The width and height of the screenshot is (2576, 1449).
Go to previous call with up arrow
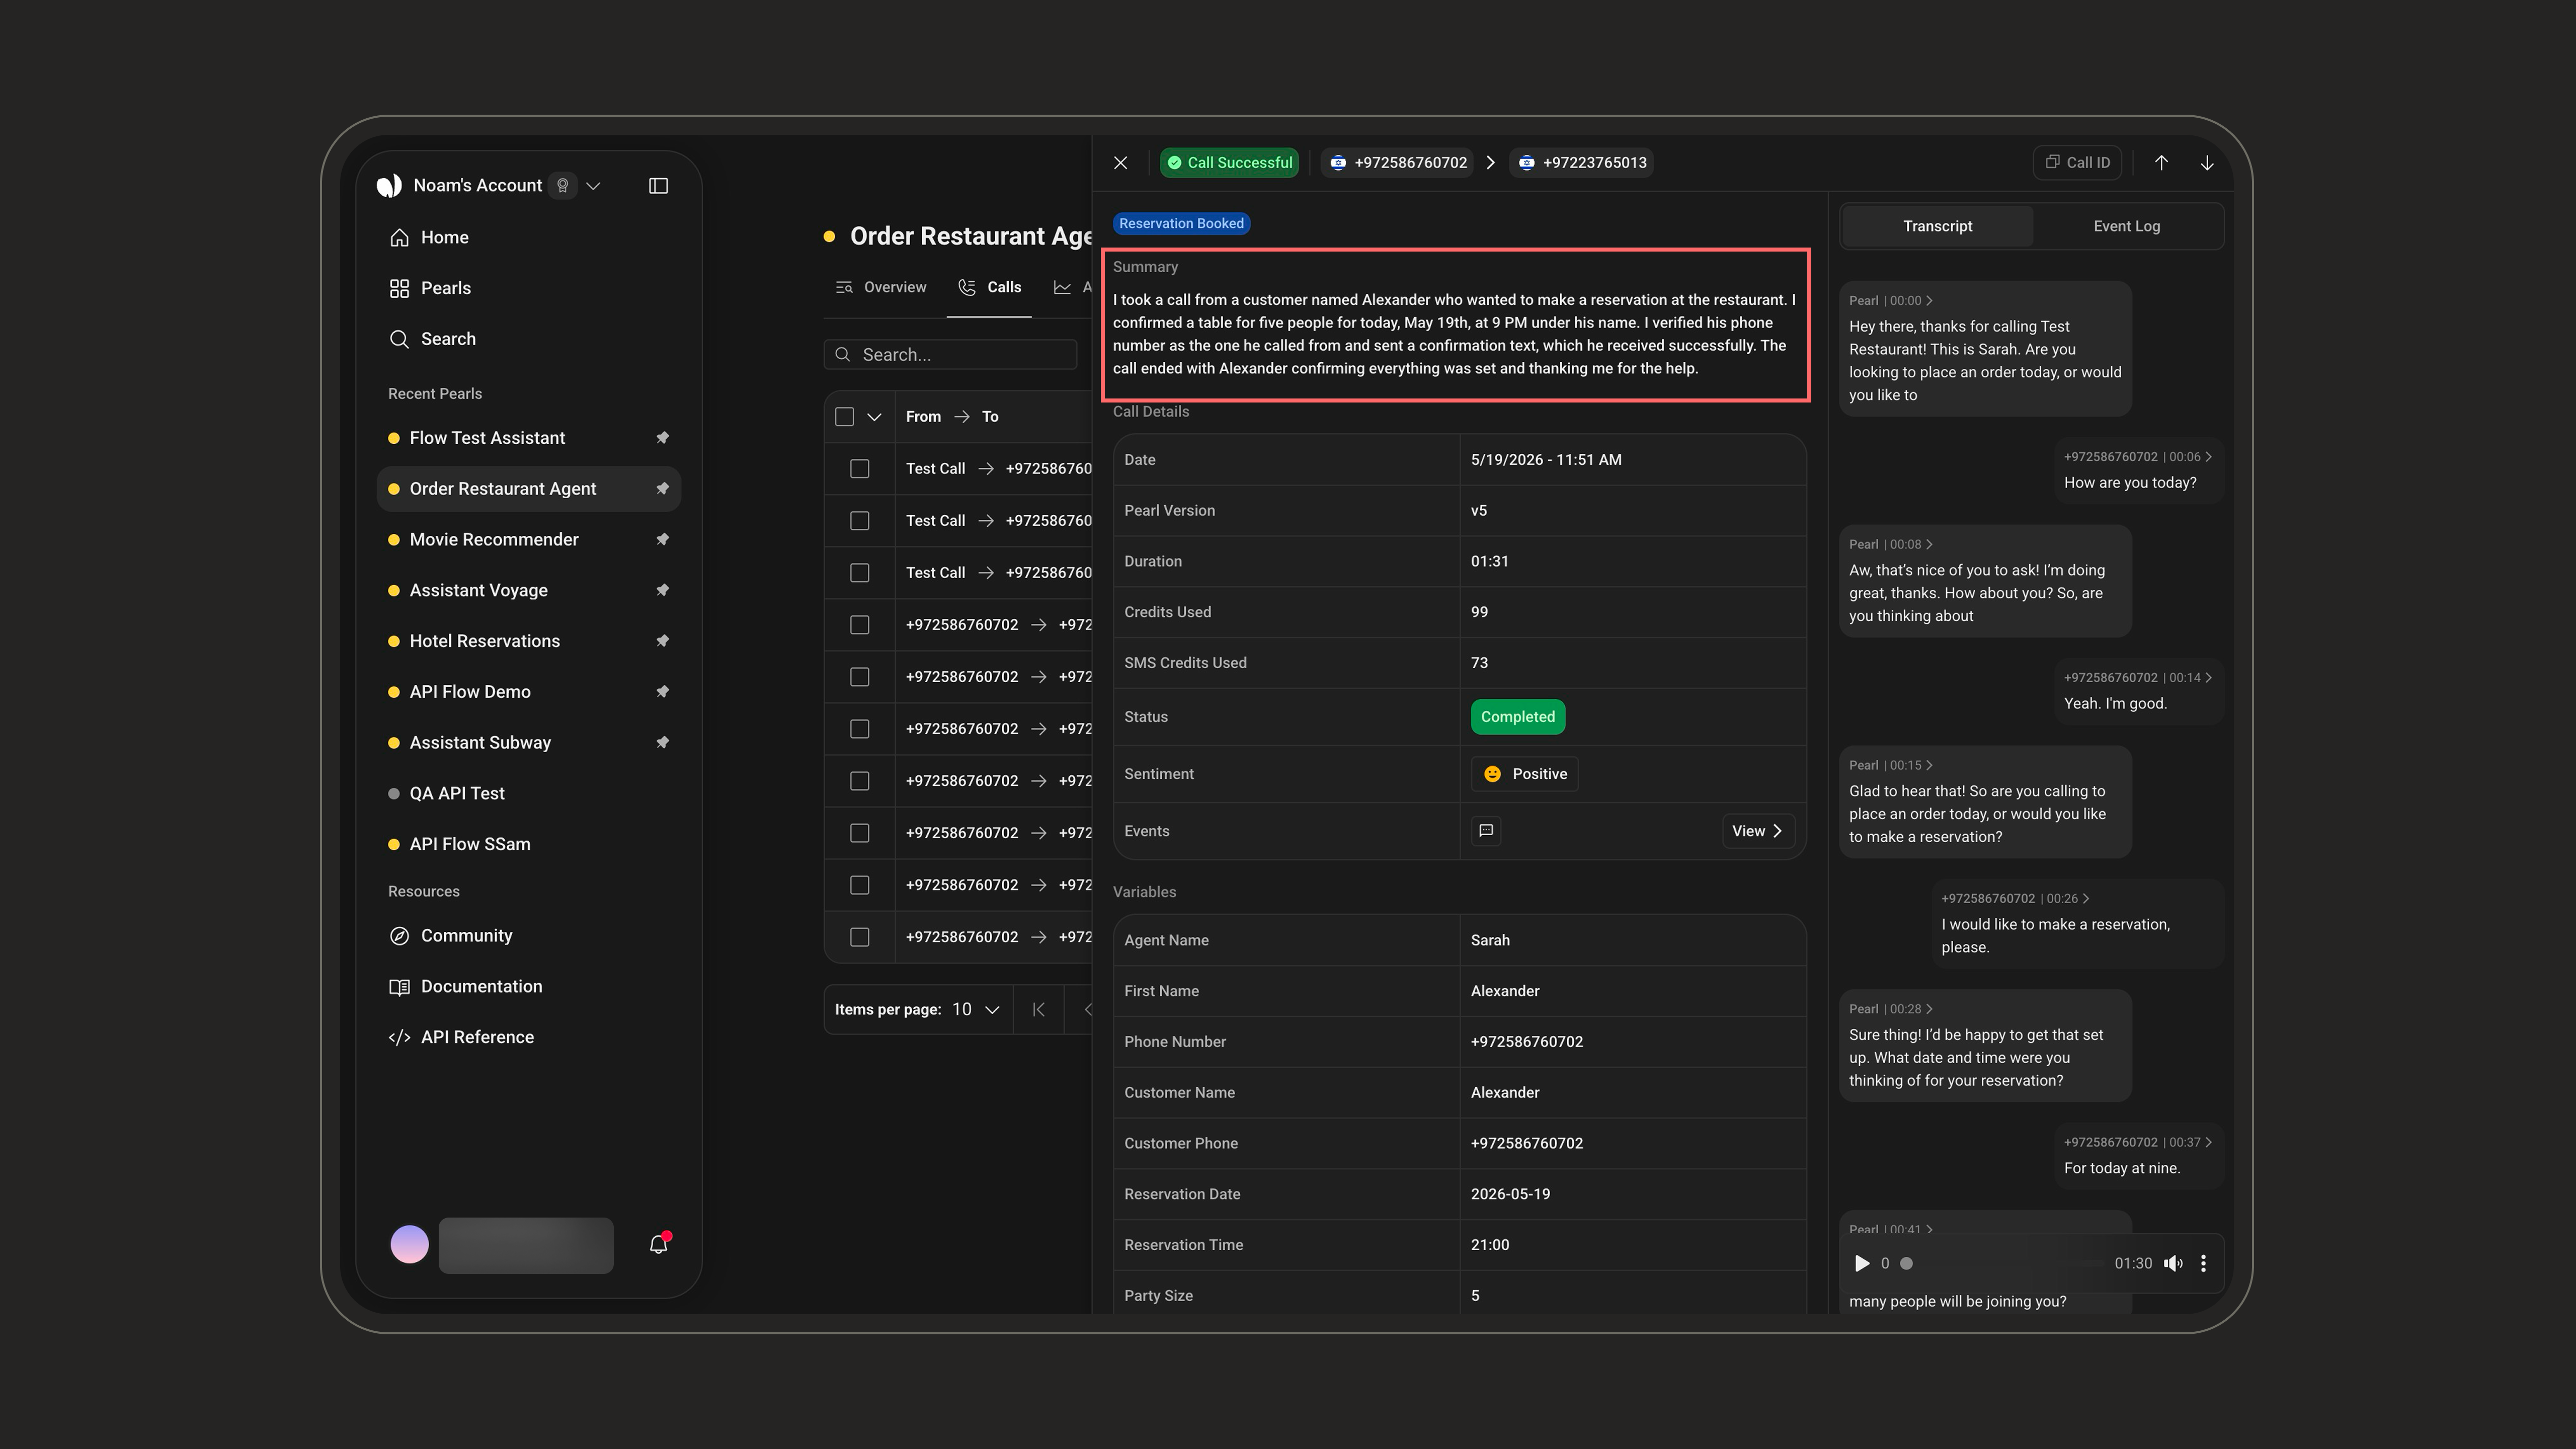pos(2161,163)
